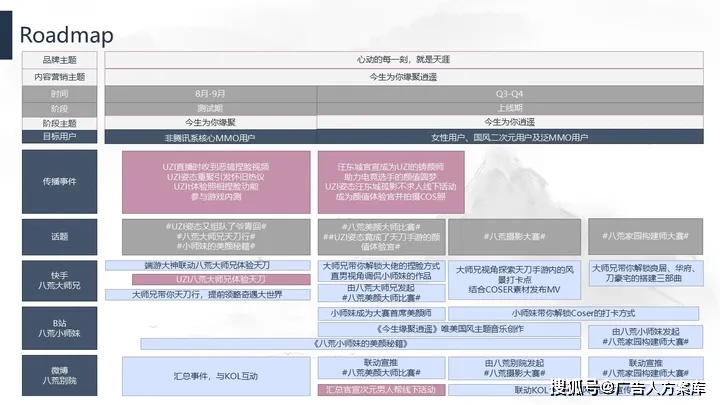Click the 汇总事件，与KOL互动 box
Image resolution: width=720 pixels, height=405 pixels.
coord(216,376)
